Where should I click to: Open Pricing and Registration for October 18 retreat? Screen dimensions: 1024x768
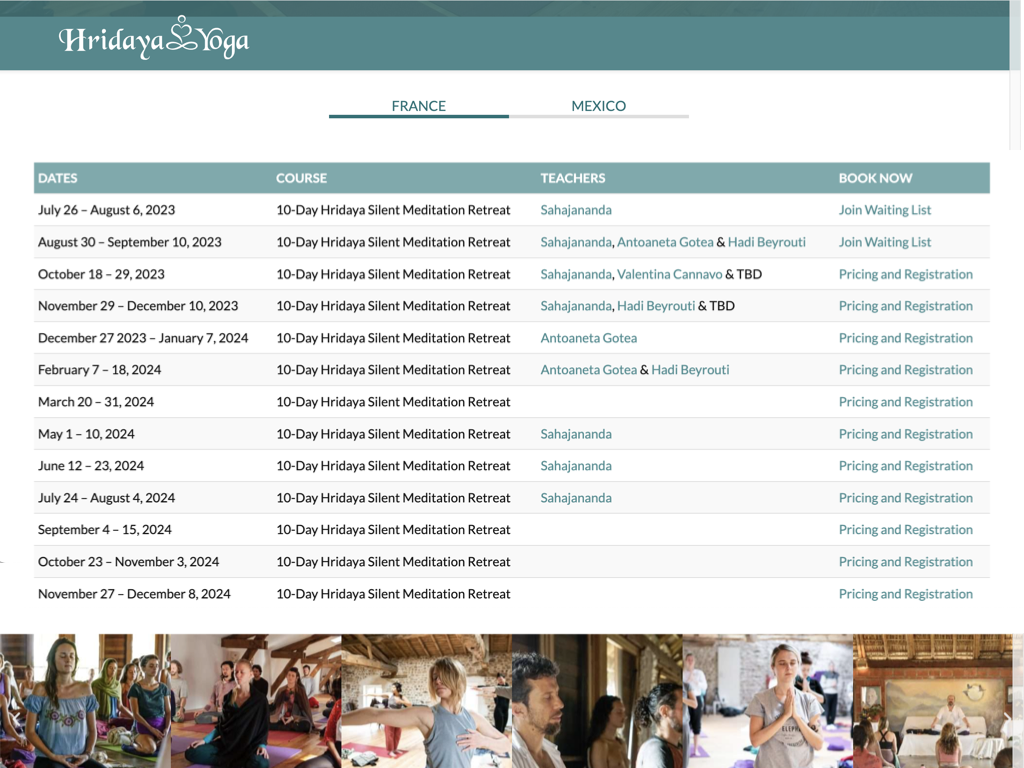(905, 274)
